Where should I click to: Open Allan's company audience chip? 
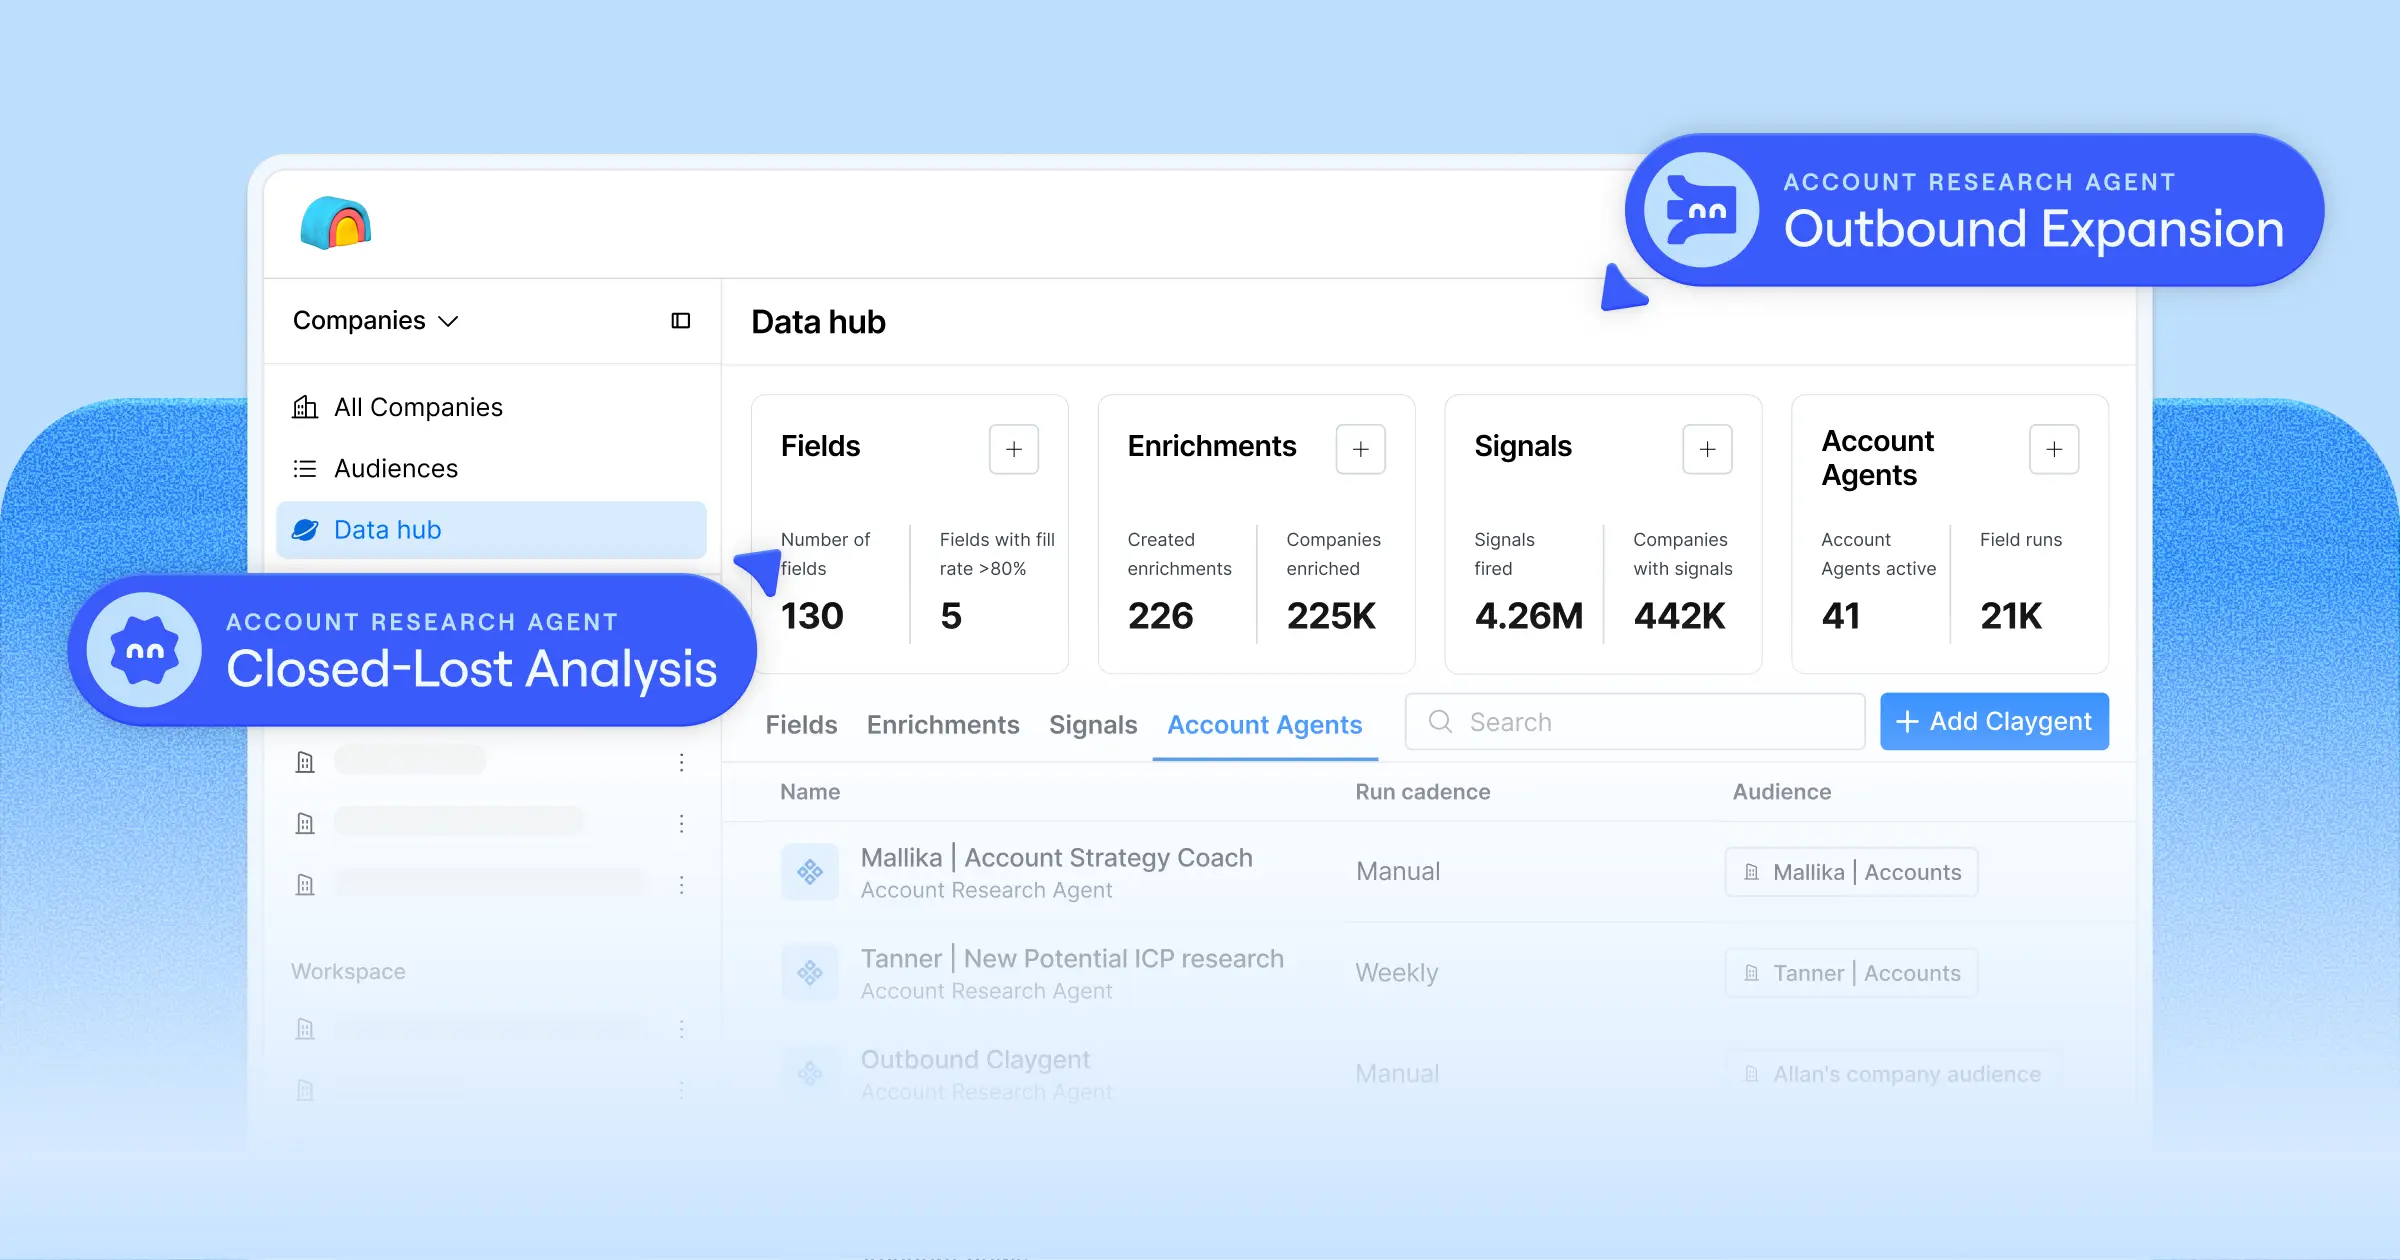(x=1893, y=1074)
